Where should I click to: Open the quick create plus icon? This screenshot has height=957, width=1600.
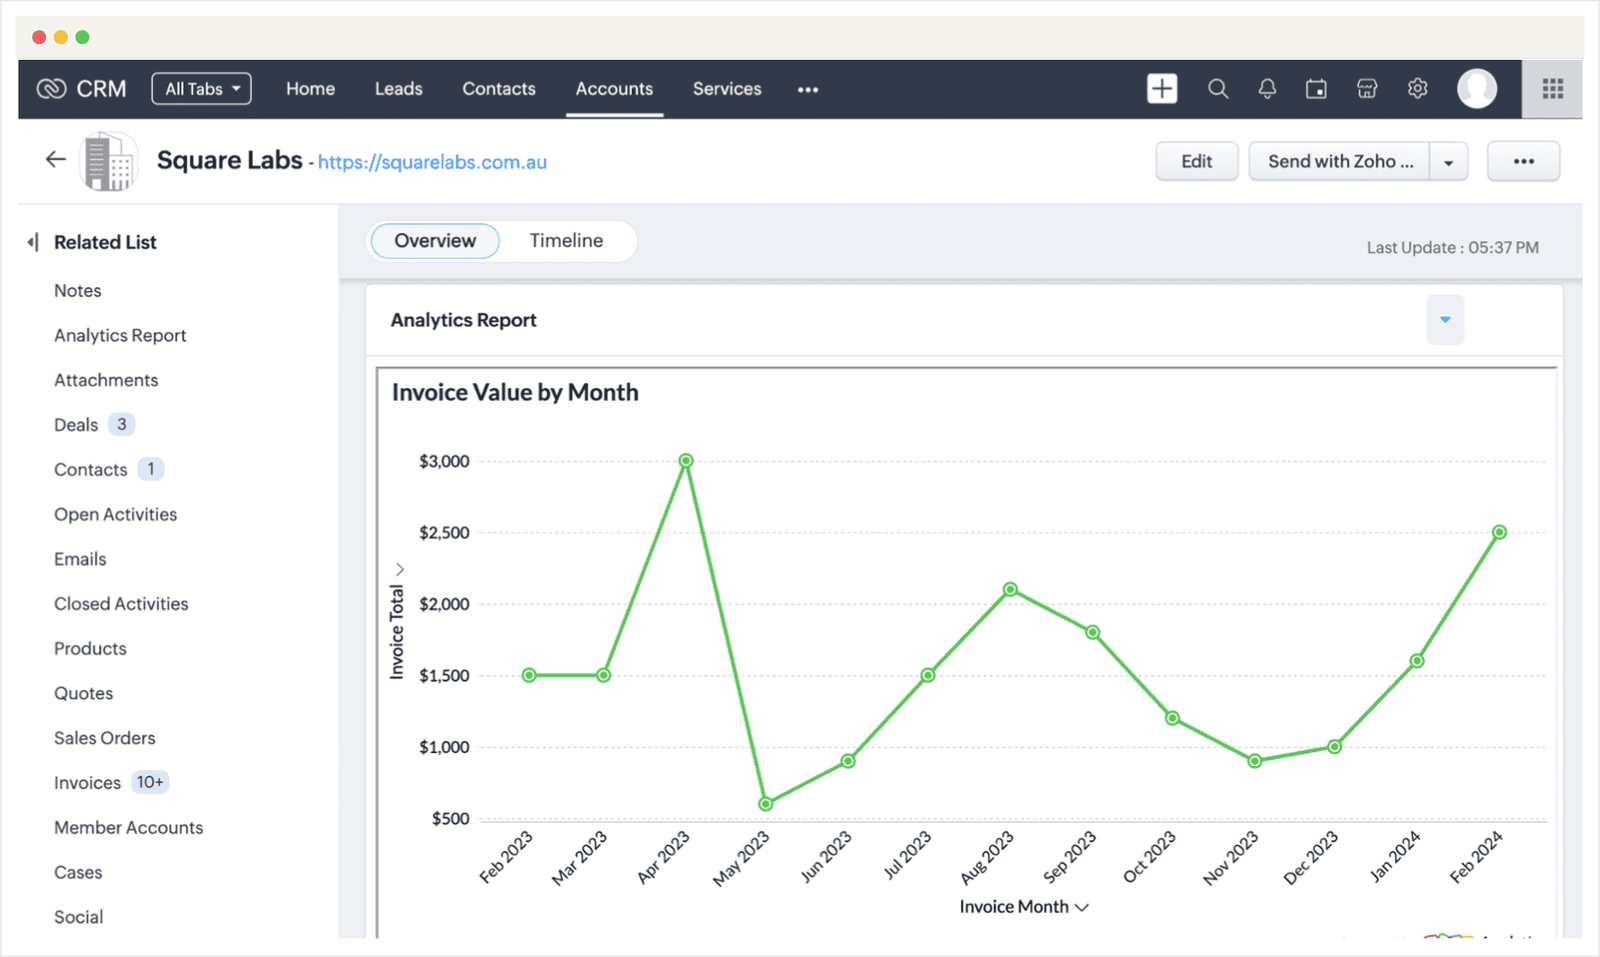click(1162, 88)
